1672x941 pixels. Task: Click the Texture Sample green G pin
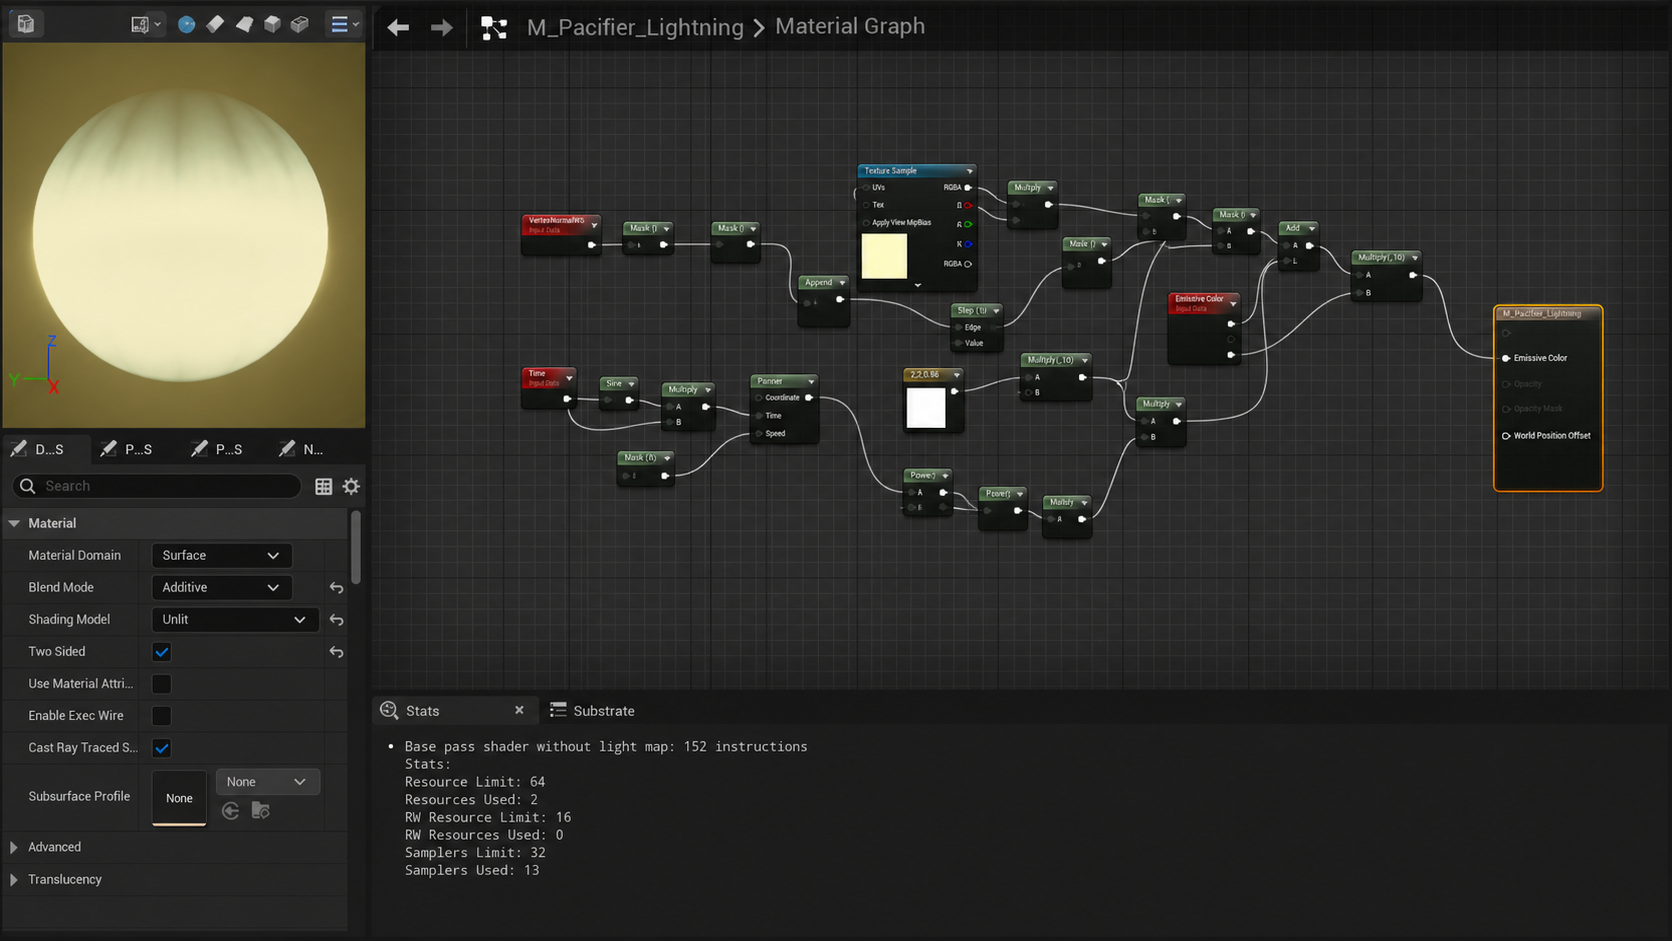968,224
